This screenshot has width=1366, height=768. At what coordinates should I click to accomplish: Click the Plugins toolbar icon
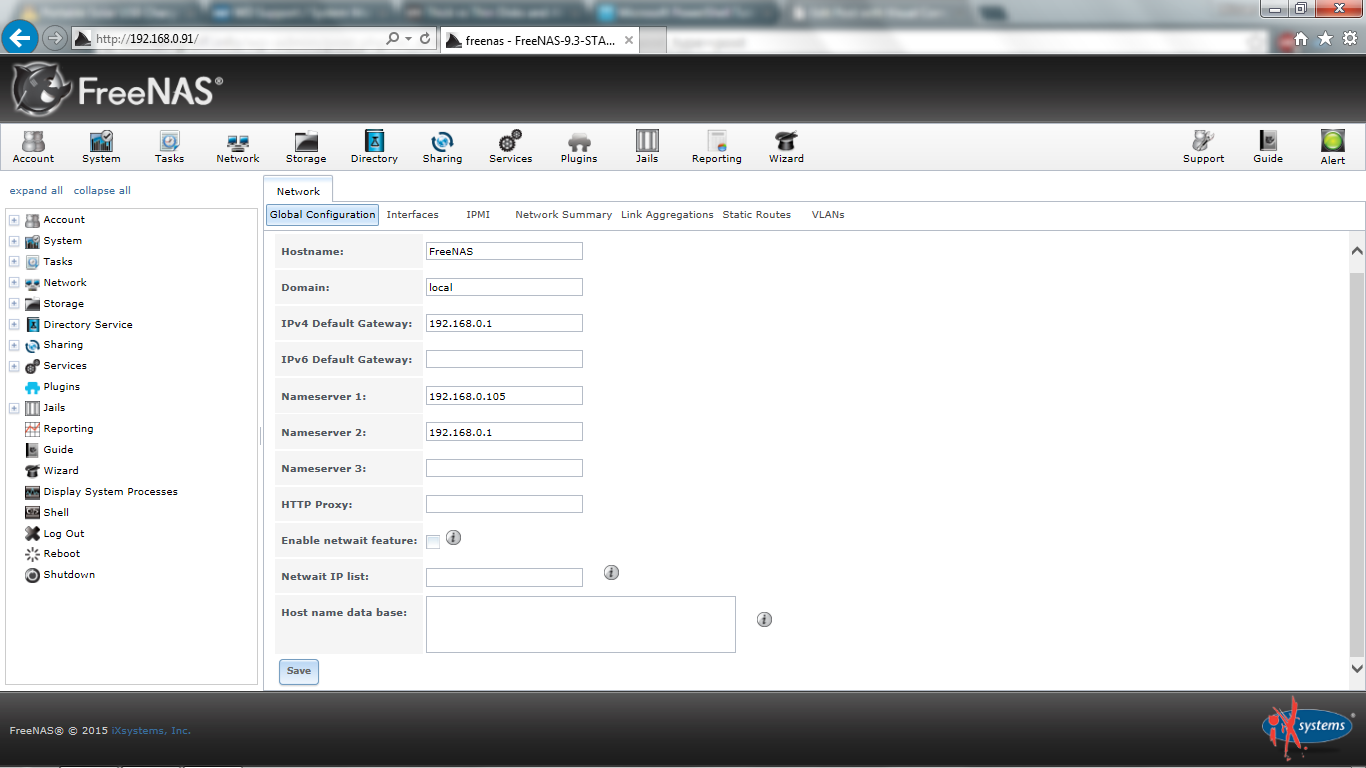(x=578, y=146)
